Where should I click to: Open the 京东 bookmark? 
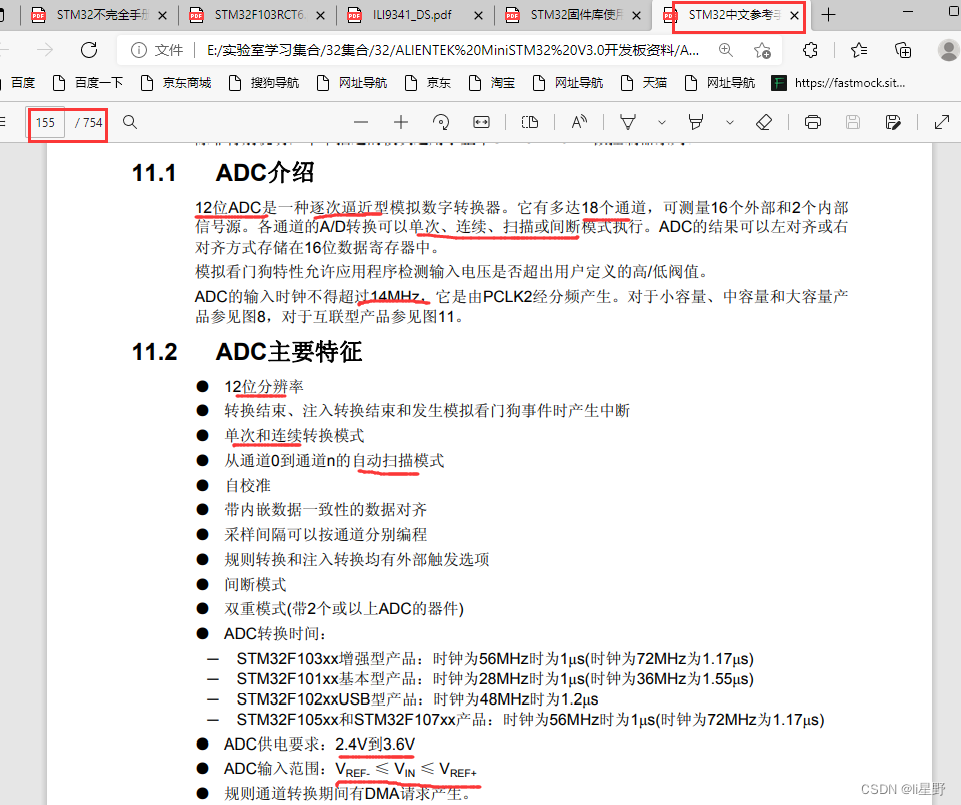428,83
